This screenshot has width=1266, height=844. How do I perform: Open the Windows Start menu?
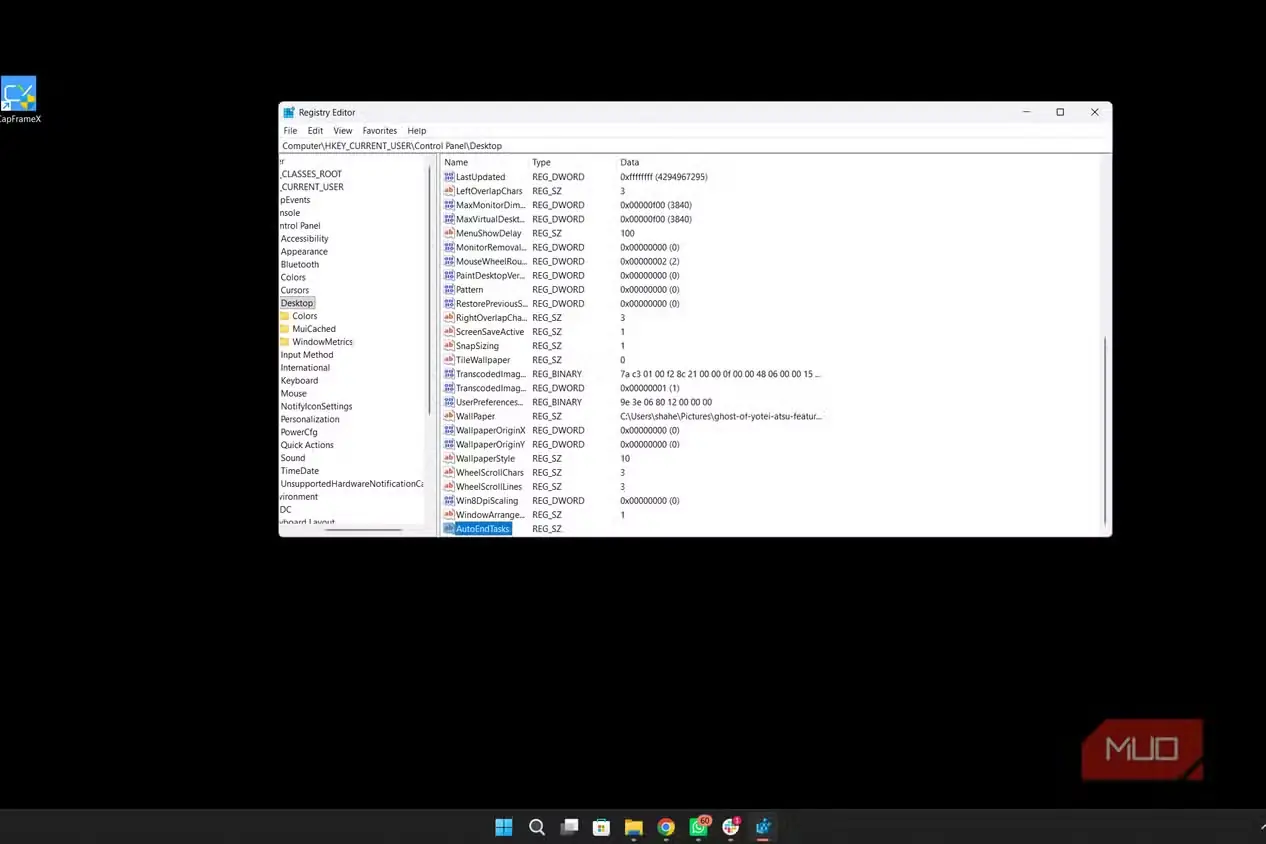504,827
